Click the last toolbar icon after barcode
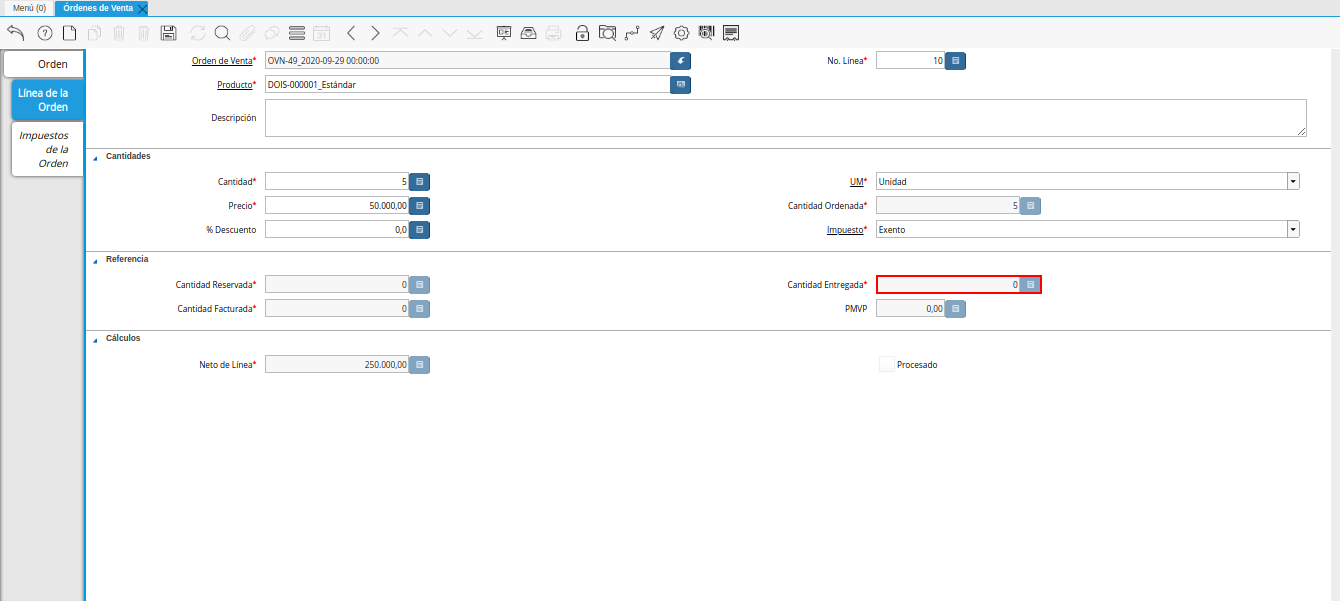This screenshot has height=601, width=1340. tap(731, 33)
